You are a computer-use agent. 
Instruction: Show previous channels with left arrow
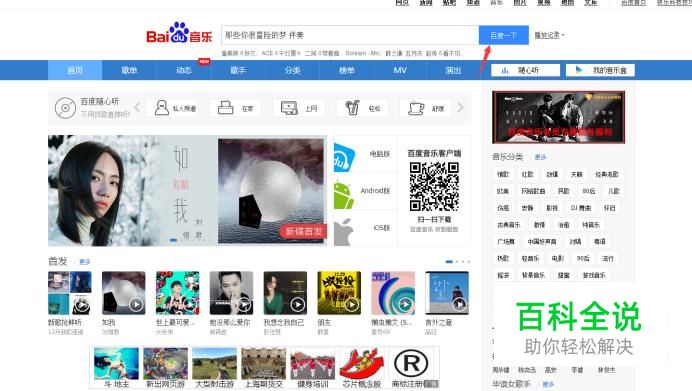click(x=137, y=107)
